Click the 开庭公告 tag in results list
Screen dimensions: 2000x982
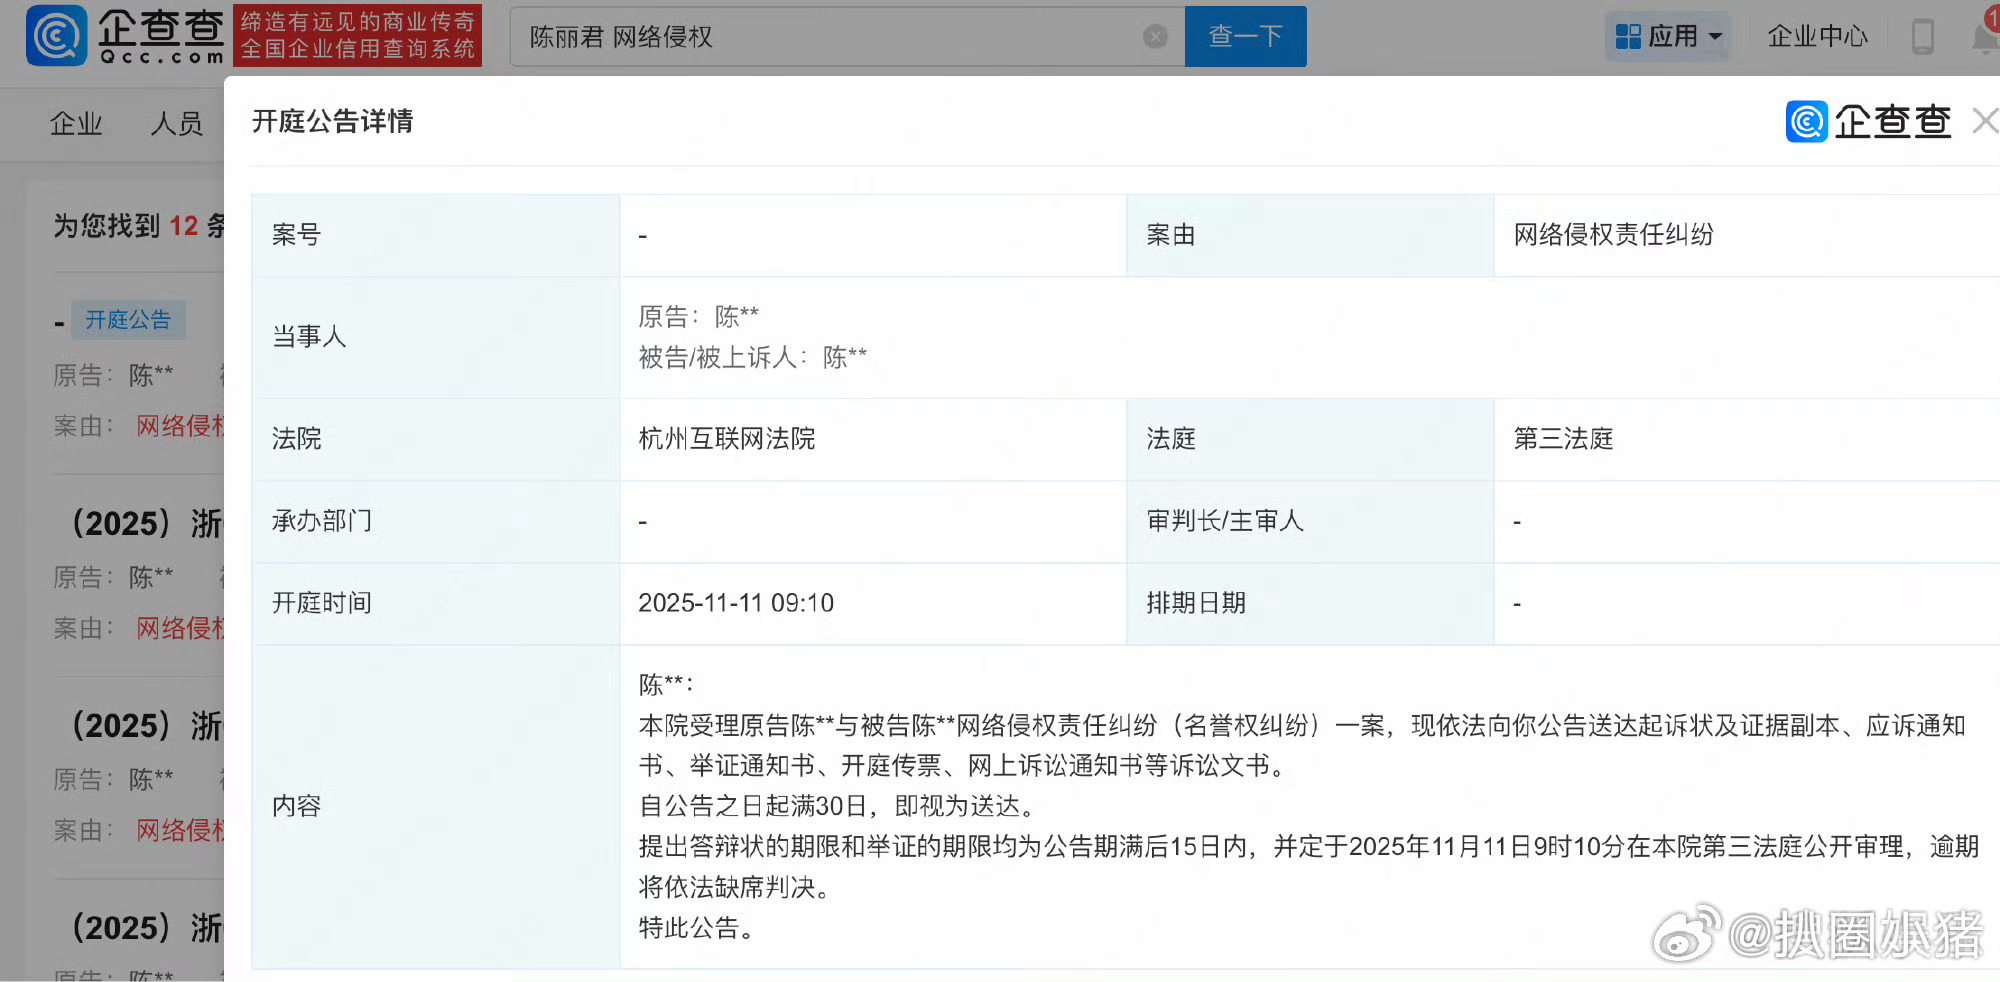point(128,320)
